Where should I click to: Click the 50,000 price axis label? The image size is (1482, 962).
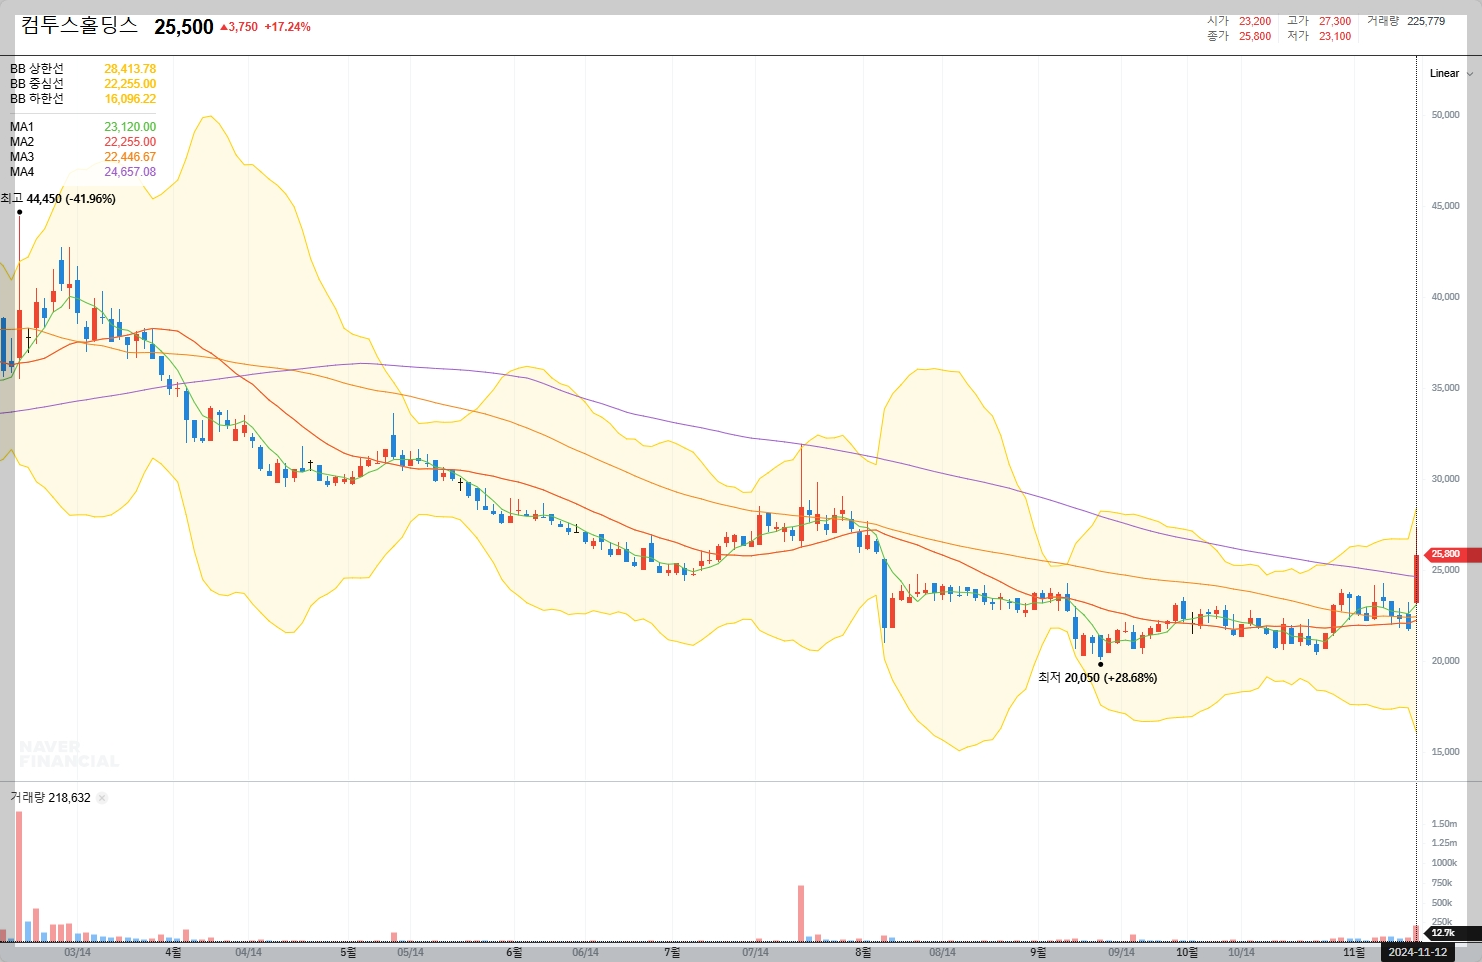[x=1445, y=115]
